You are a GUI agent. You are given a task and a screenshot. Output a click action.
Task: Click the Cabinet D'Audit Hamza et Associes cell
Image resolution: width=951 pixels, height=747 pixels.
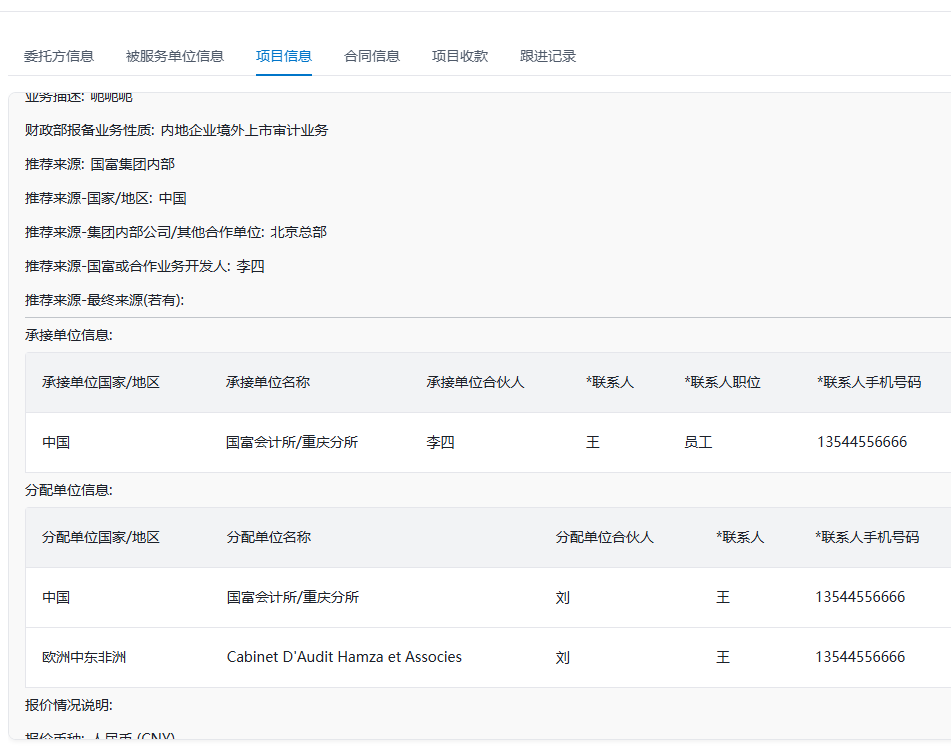pos(344,657)
